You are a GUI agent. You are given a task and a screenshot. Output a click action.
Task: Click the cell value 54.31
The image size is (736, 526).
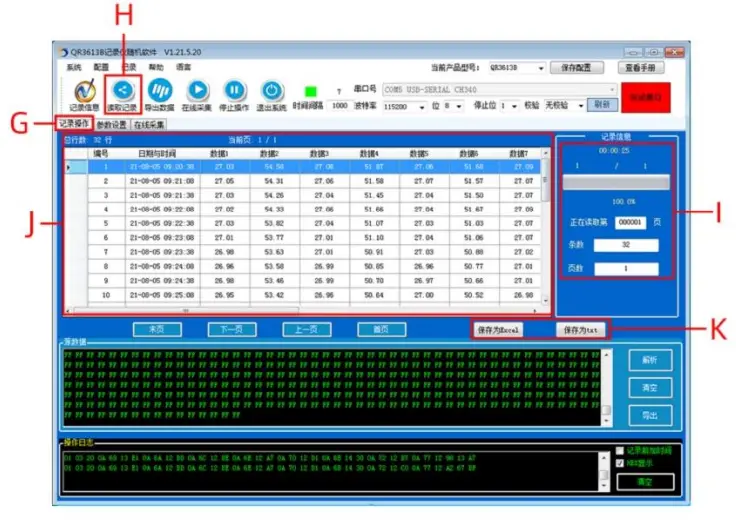click(x=274, y=181)
